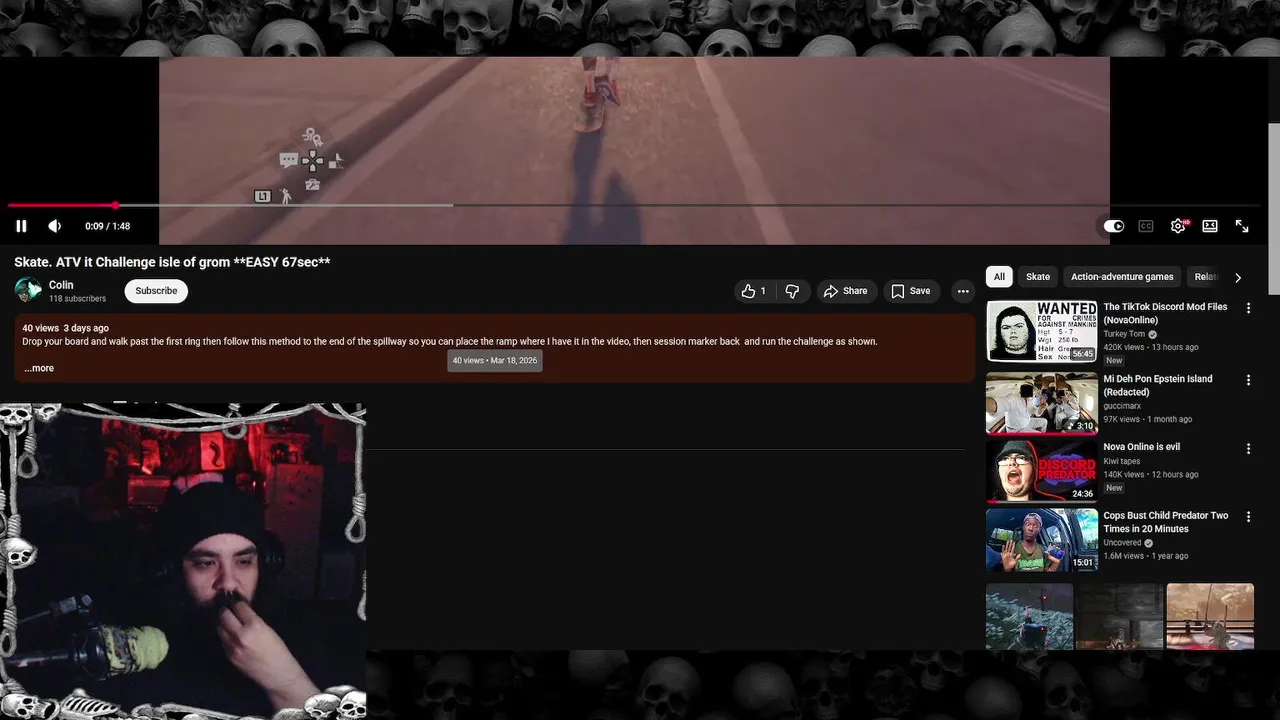The image size is (1280, 720).
Task: Enter fullscreen mode
Action: pos(1242,226)
